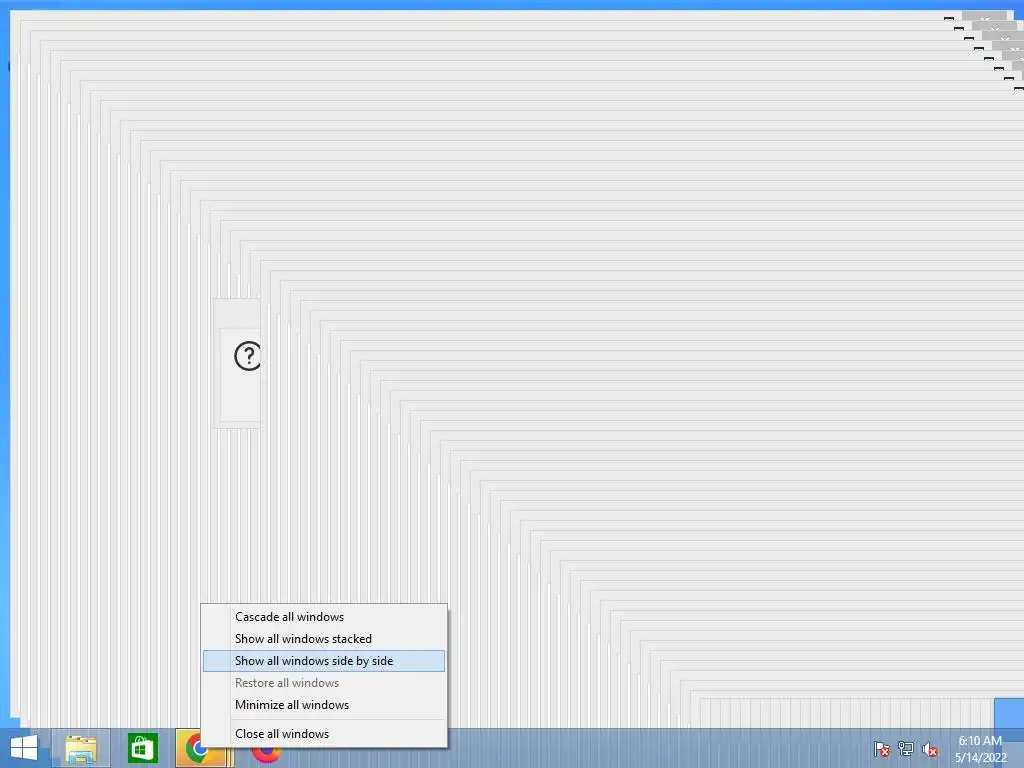Open the clock showing 6:10 AM
This screenshot has width=1024, height=768.
980,749
